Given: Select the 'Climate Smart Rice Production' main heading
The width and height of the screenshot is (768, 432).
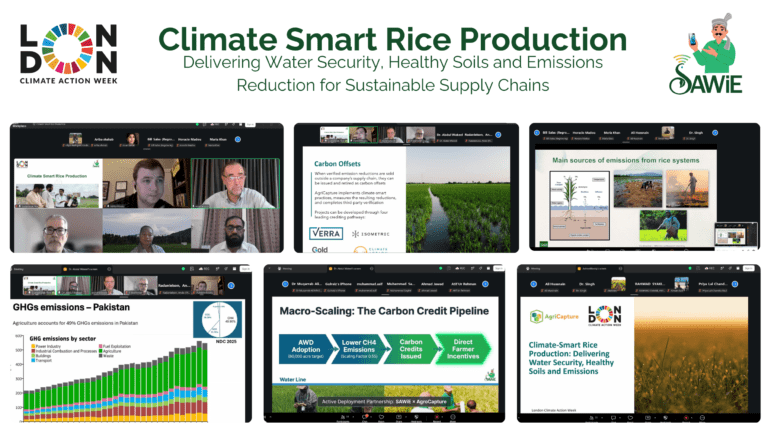Looking at the screenshot, I should tap(392, 39).
